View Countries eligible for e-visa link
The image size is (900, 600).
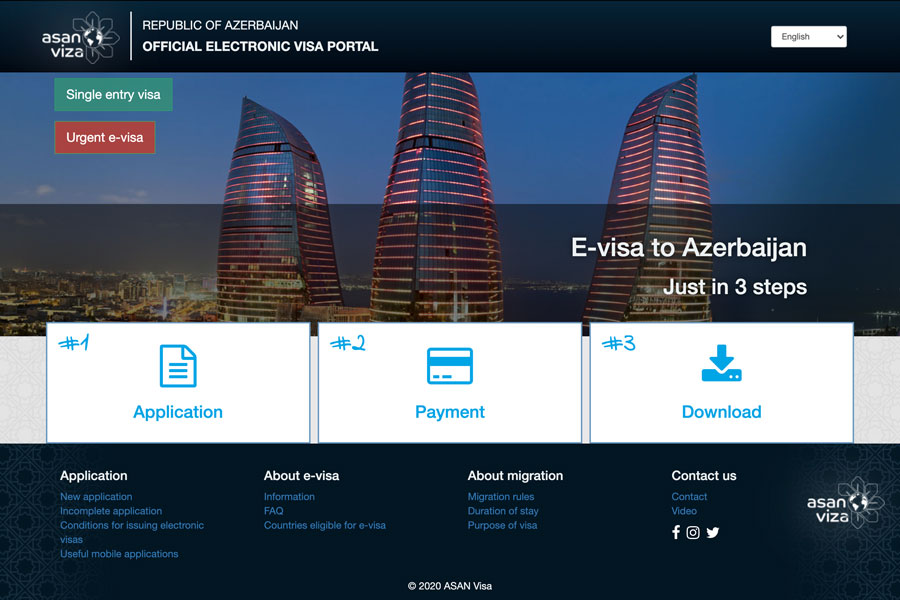(325, 525)
